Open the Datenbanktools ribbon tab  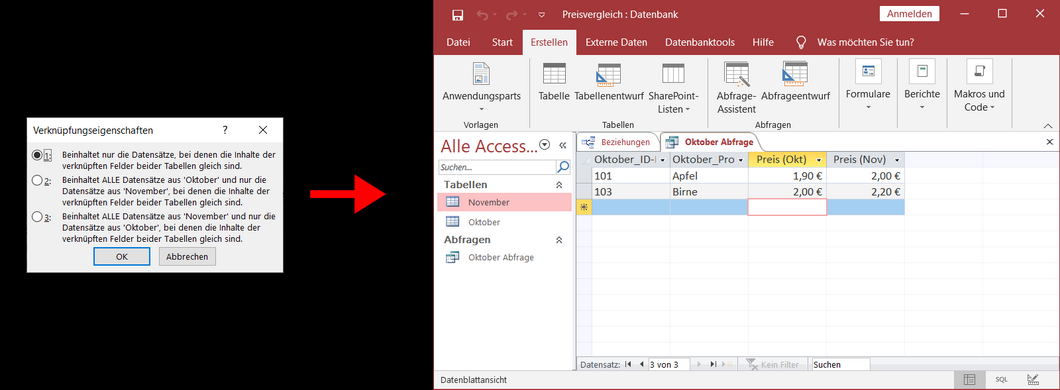click(x=700, y=42)
